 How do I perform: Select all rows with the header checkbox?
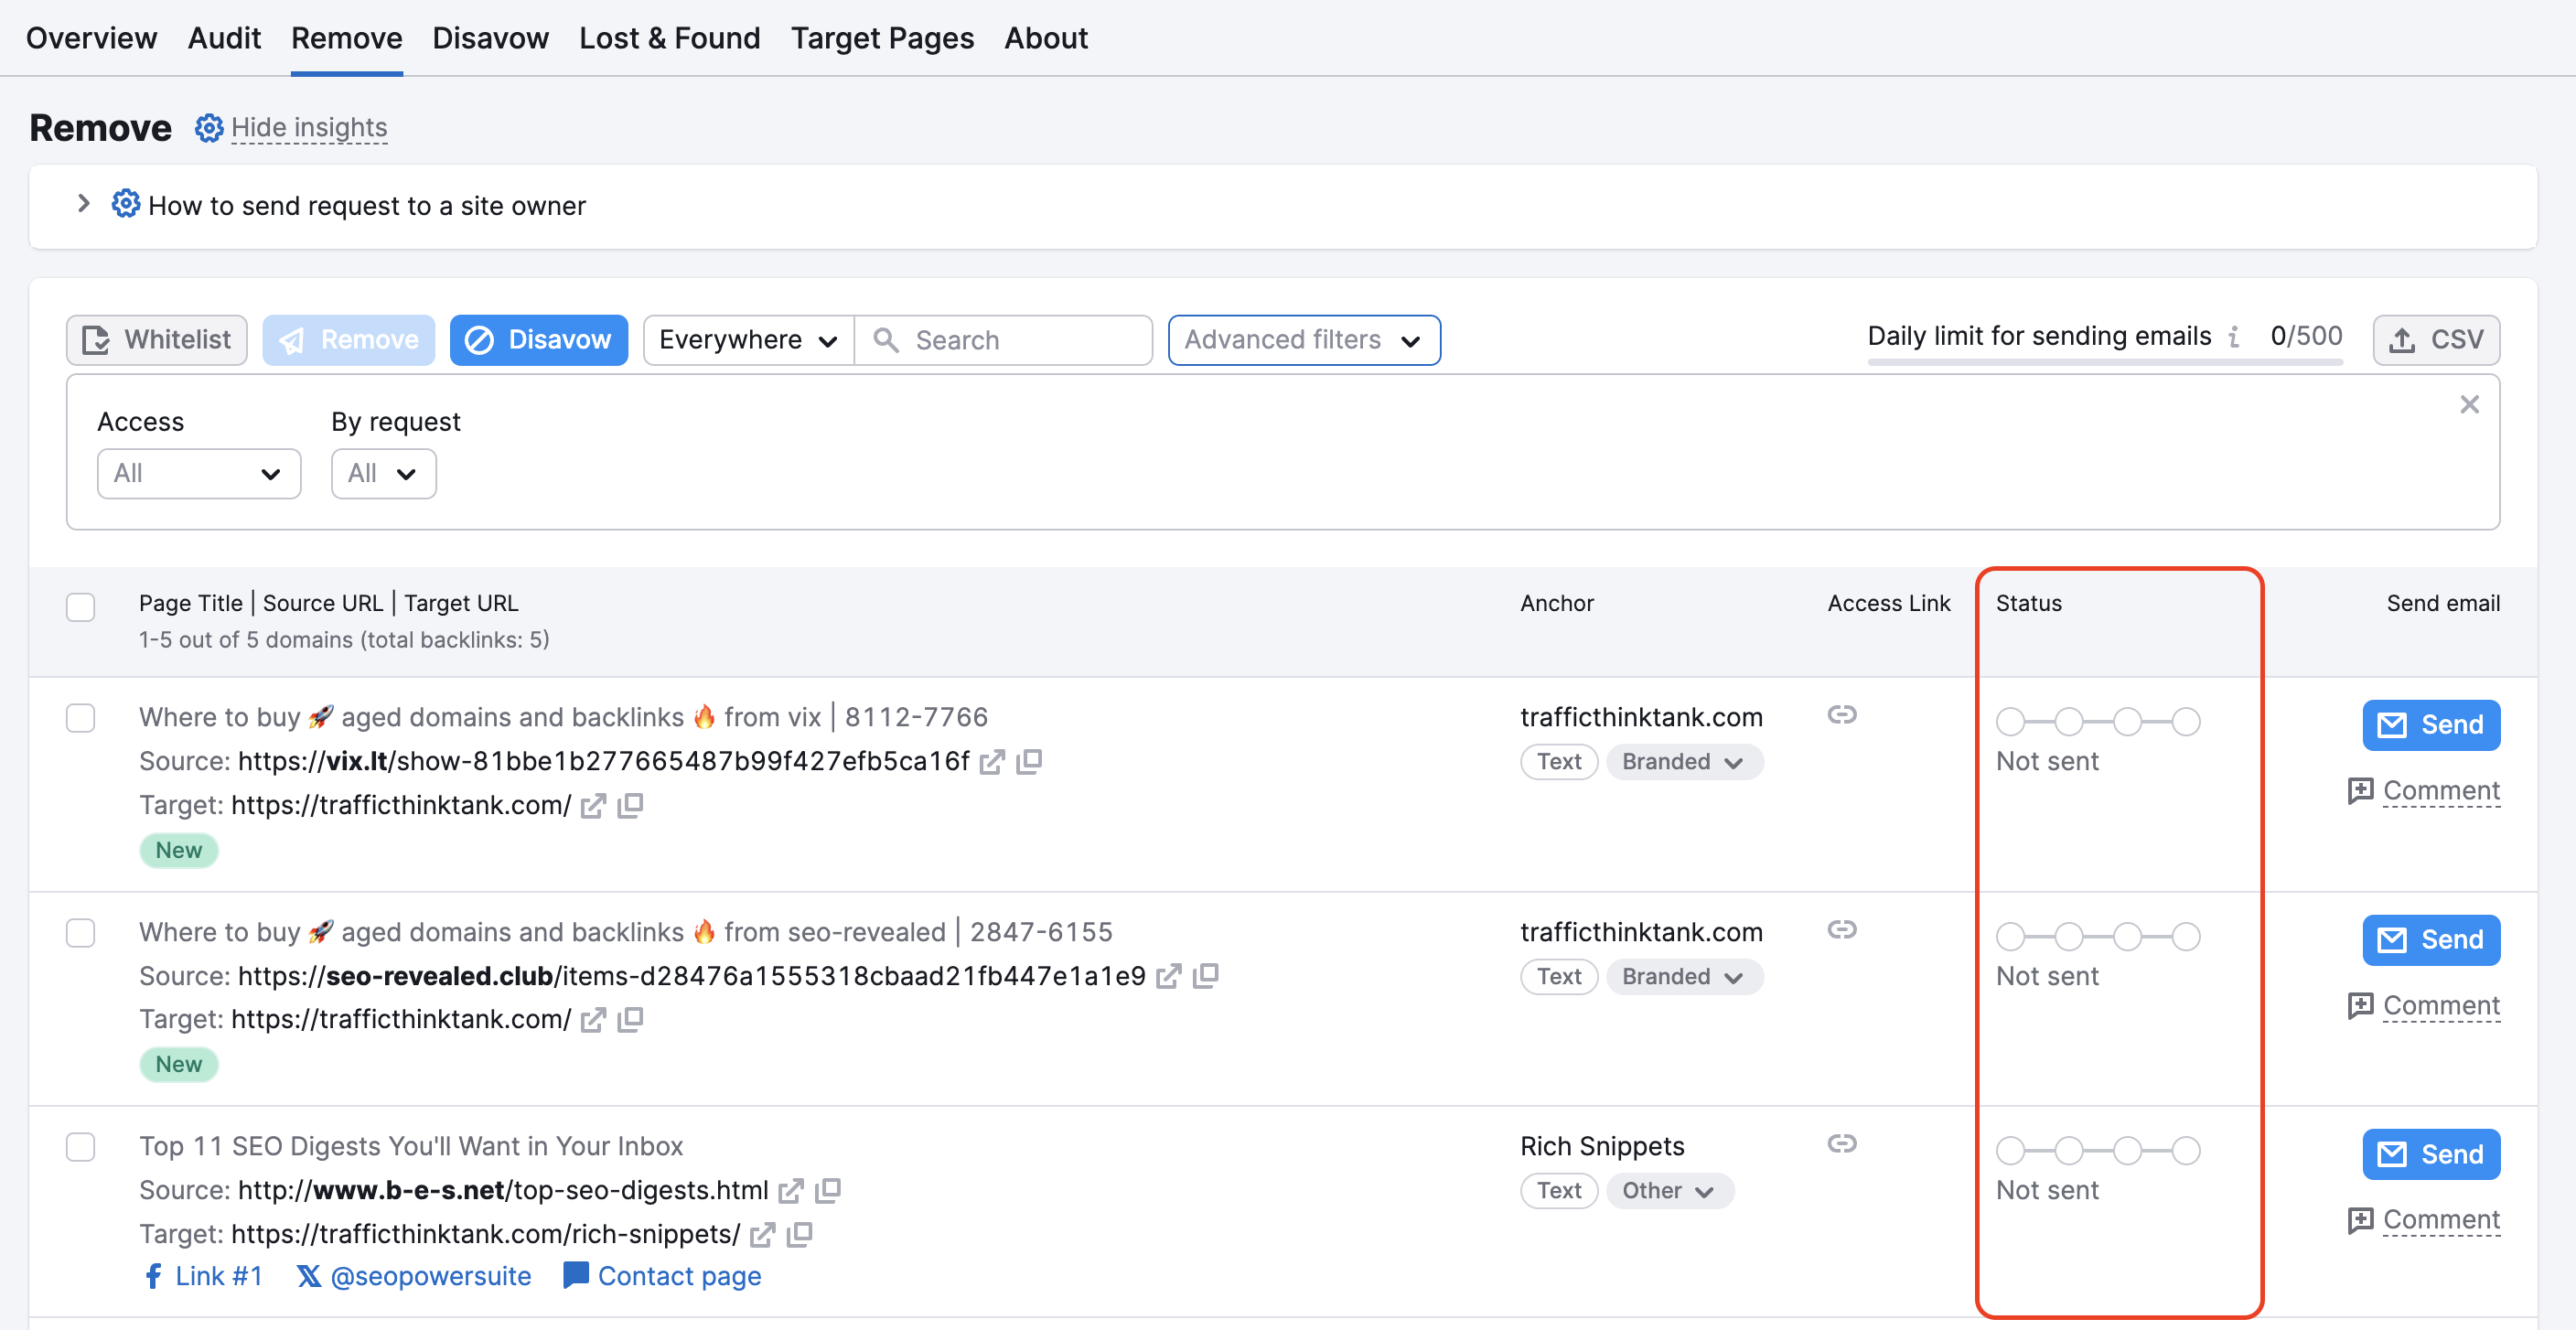pos(80,607)
